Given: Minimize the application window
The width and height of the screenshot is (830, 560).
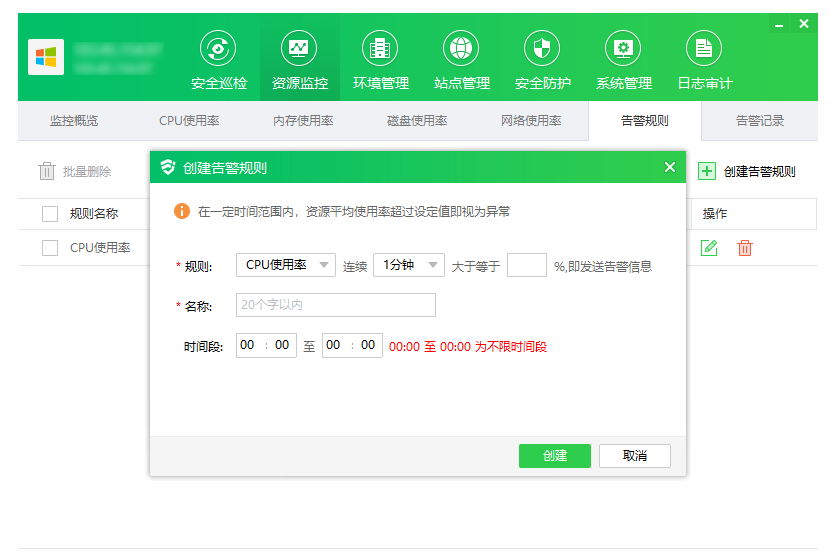Looking at the screenshot, I should pos(779,24).
